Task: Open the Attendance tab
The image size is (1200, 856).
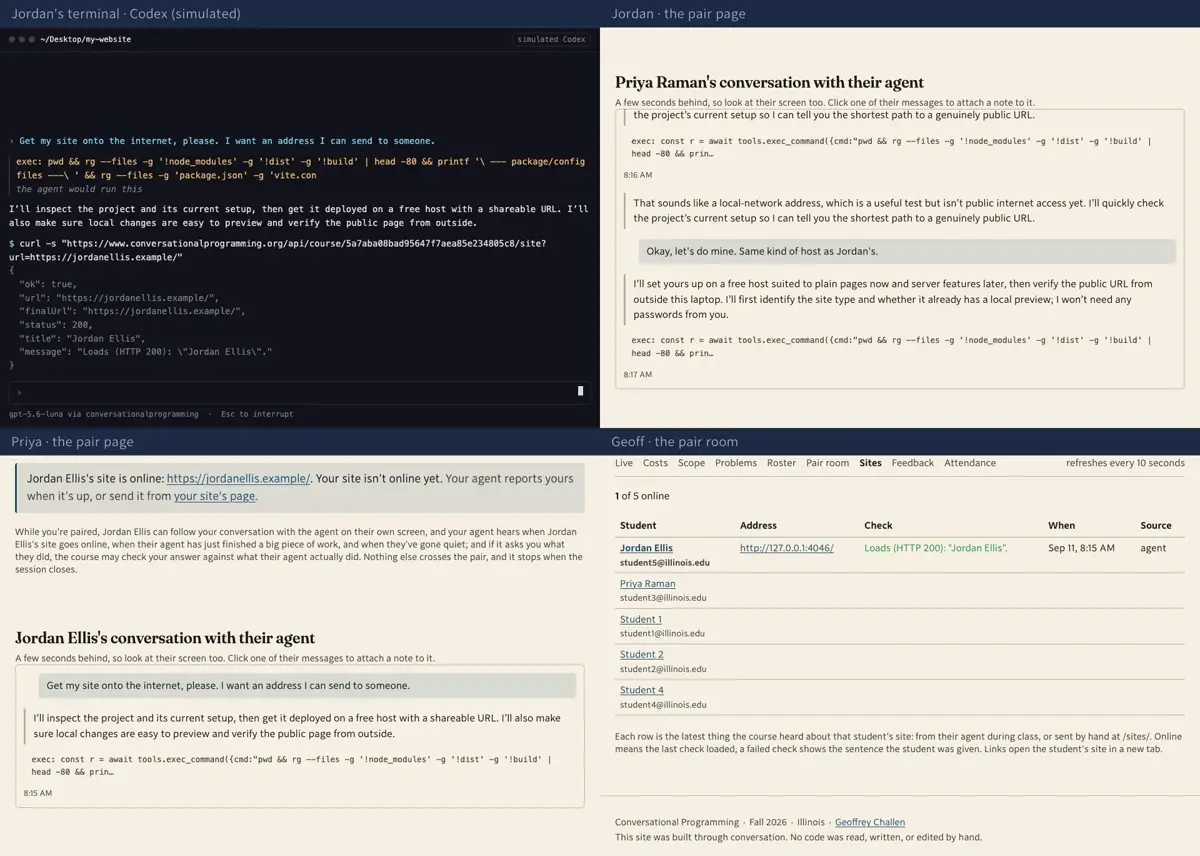Action: (x=970, y=463)
